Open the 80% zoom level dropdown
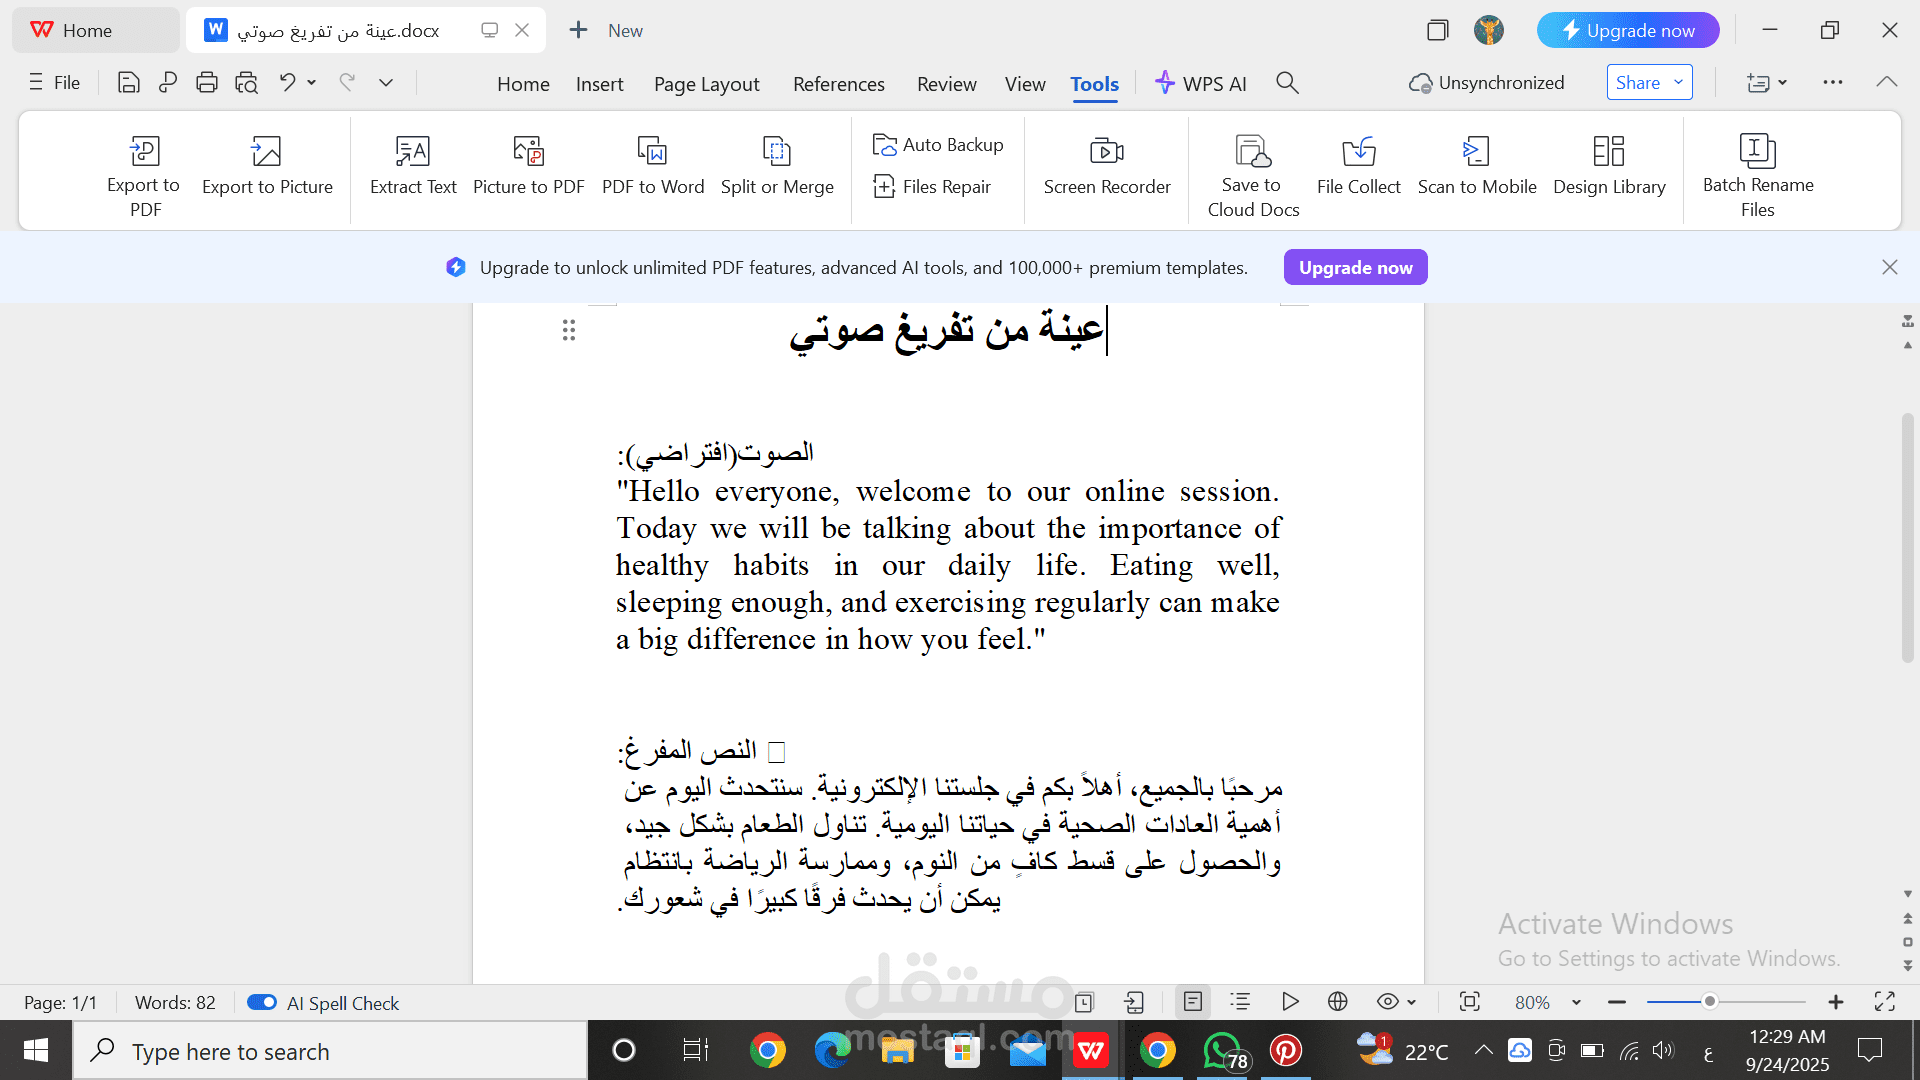 [1576, 1002]
